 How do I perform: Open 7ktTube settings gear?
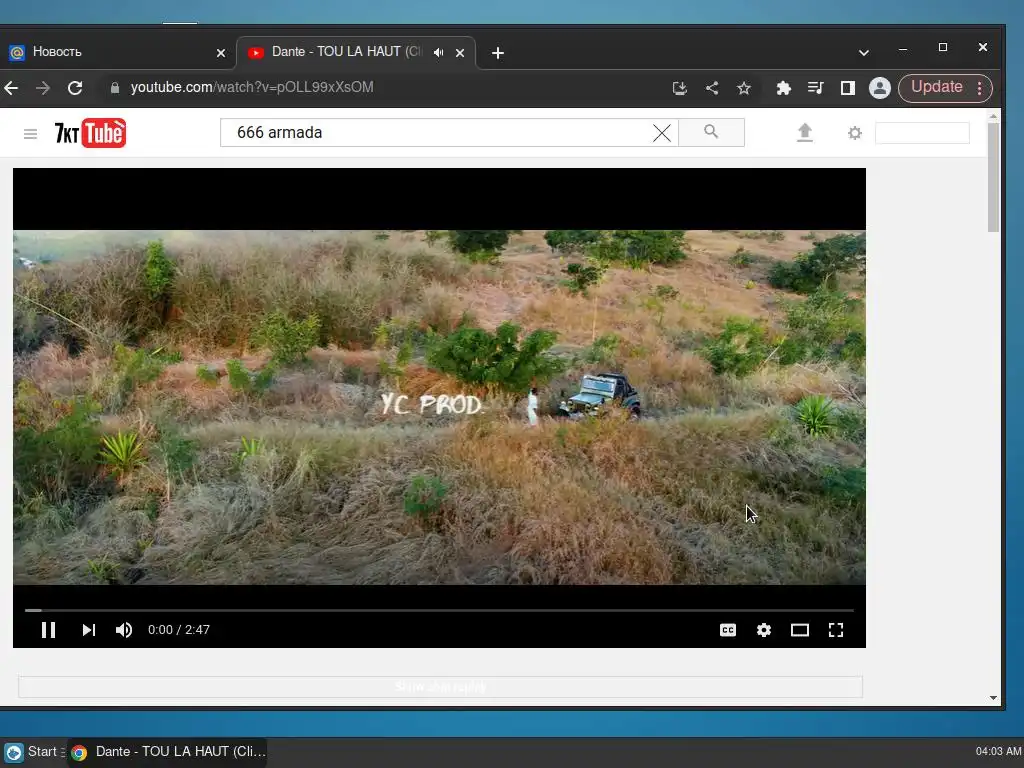(854, 133)
